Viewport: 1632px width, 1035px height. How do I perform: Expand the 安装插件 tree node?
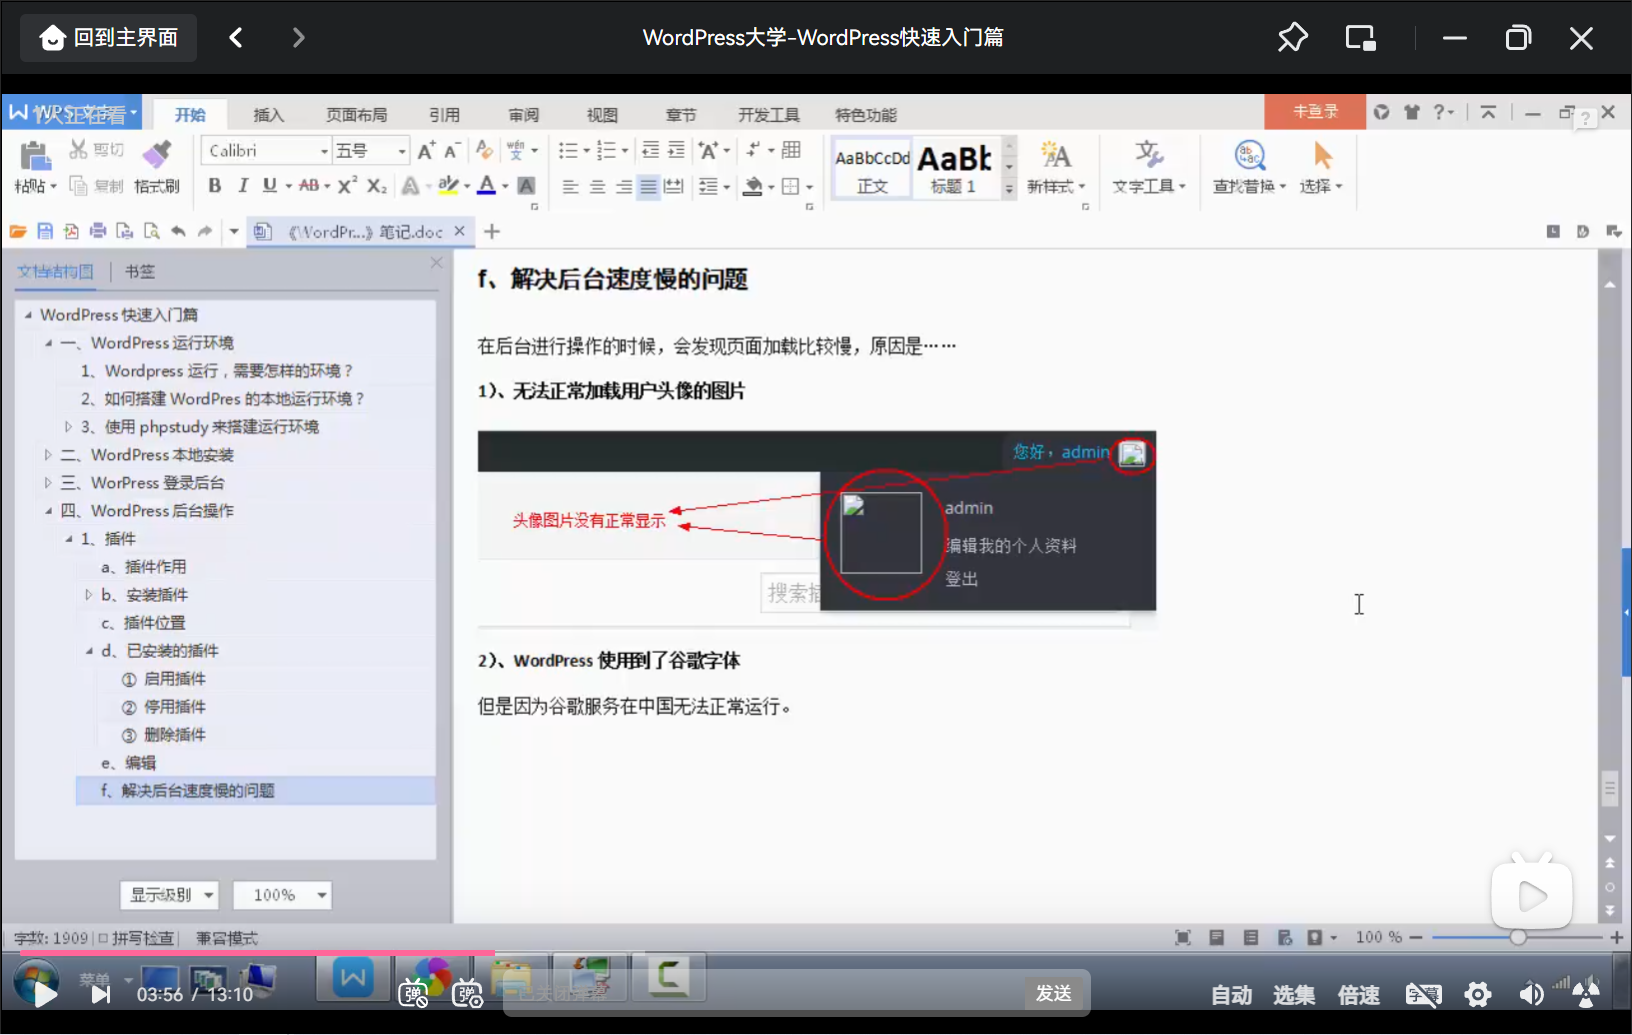click(x=89, y=595)
